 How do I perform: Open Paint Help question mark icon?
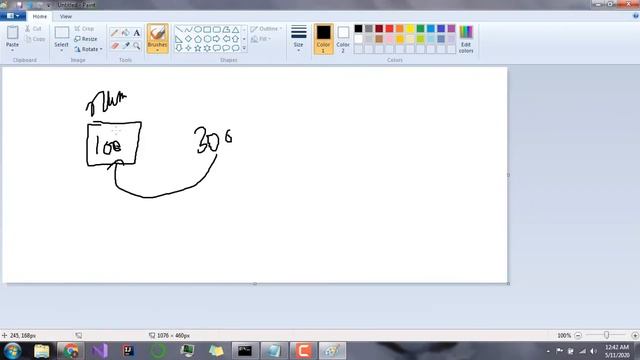pos(636,16)
